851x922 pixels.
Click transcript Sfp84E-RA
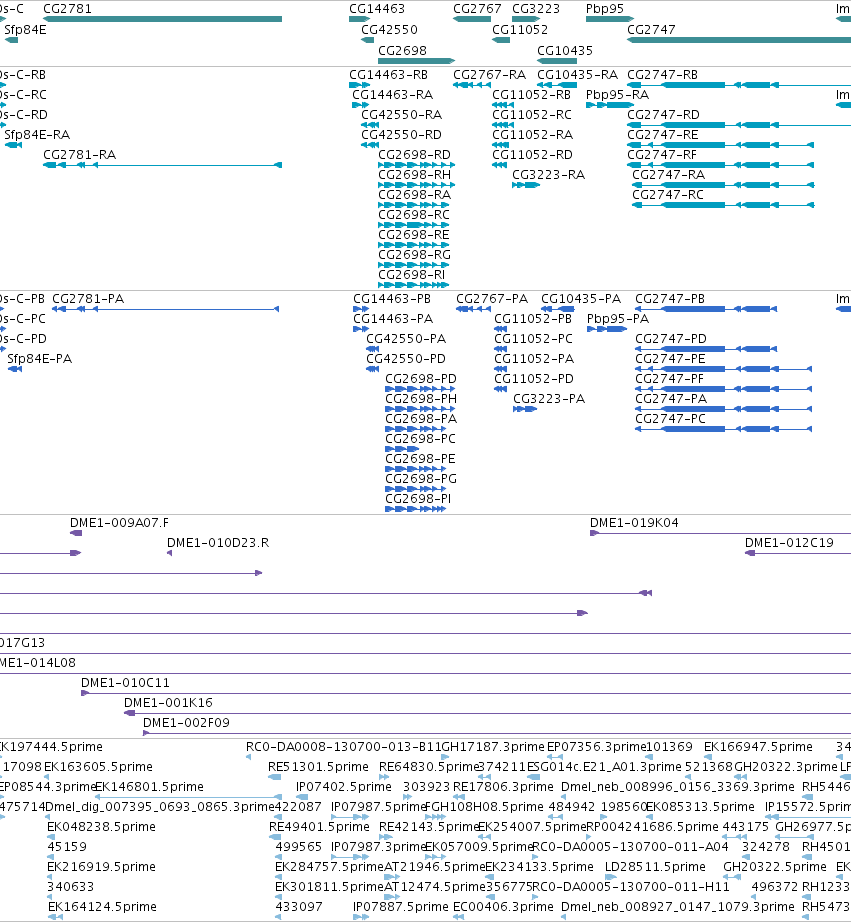[37, 135]
